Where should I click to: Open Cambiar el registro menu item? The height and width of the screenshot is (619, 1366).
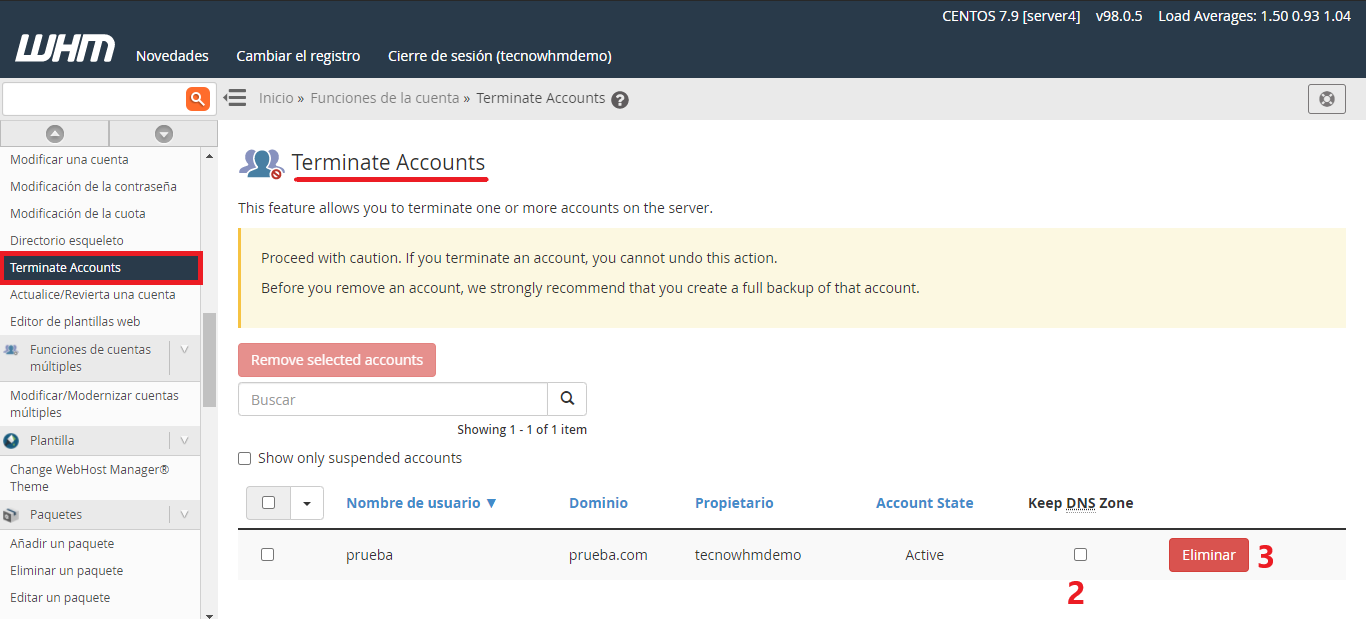point(298,56)
